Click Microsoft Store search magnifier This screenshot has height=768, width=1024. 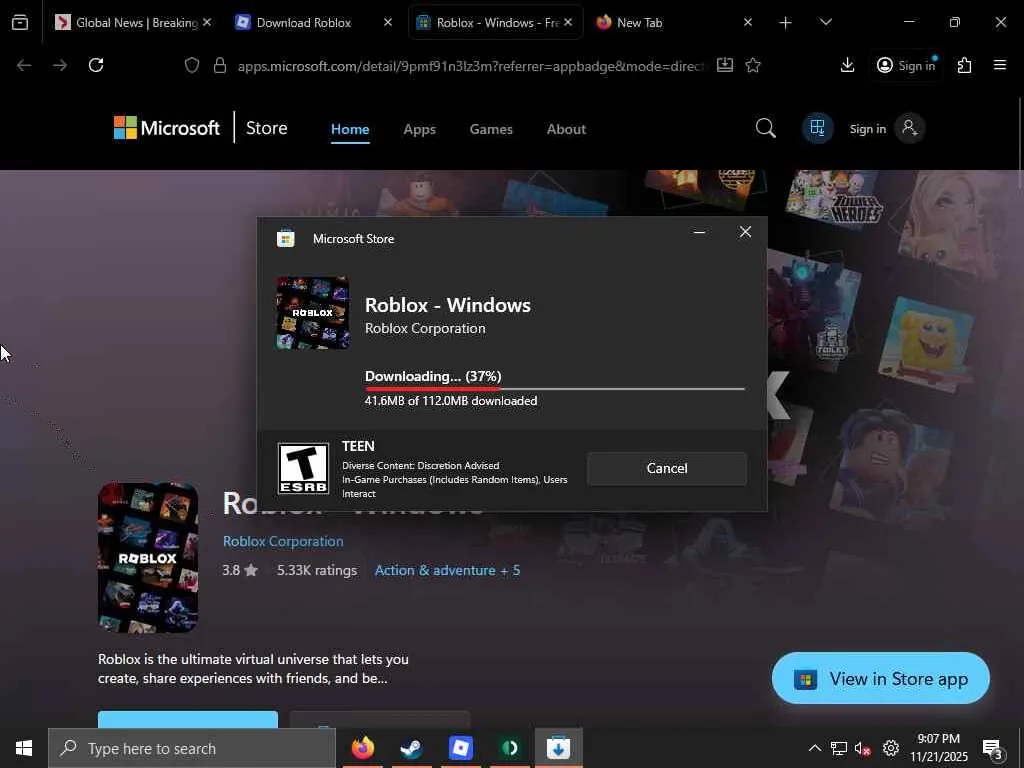[x=765, y=128]
